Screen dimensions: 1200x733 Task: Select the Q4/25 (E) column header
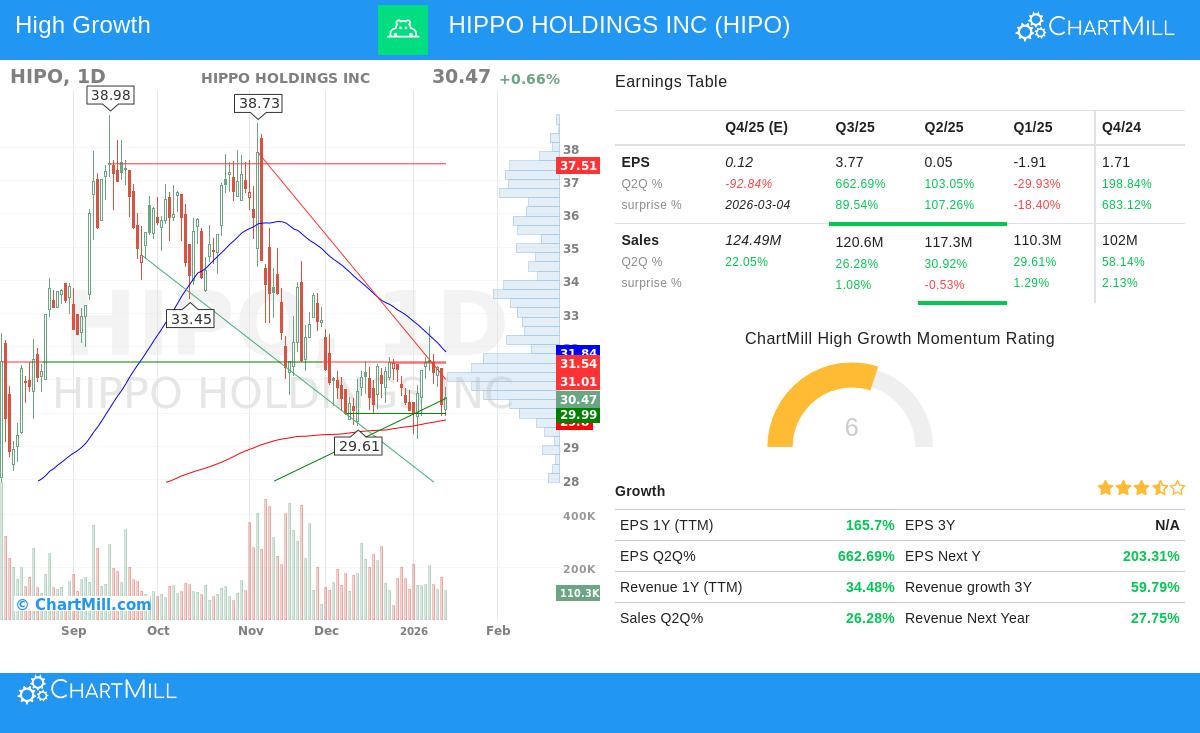click(756, 127)
